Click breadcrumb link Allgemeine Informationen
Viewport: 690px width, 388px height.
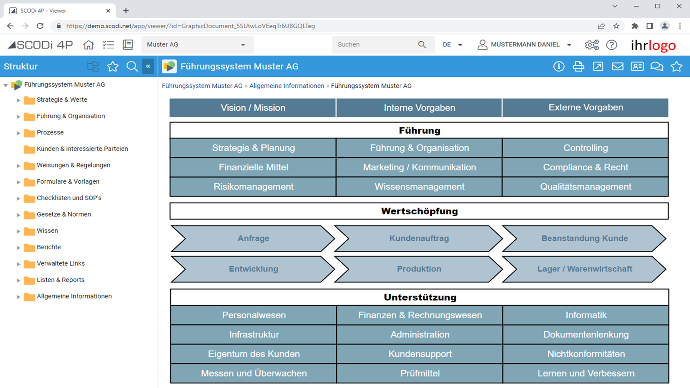click(286, 86)
